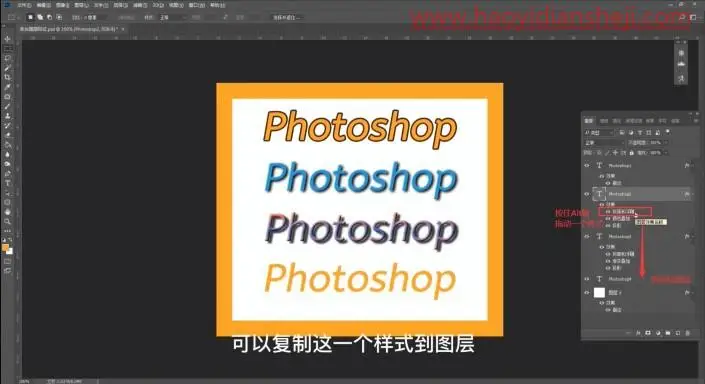Click the delete layer trash icon
Screen dimensions: 705x384
[687, 333]
